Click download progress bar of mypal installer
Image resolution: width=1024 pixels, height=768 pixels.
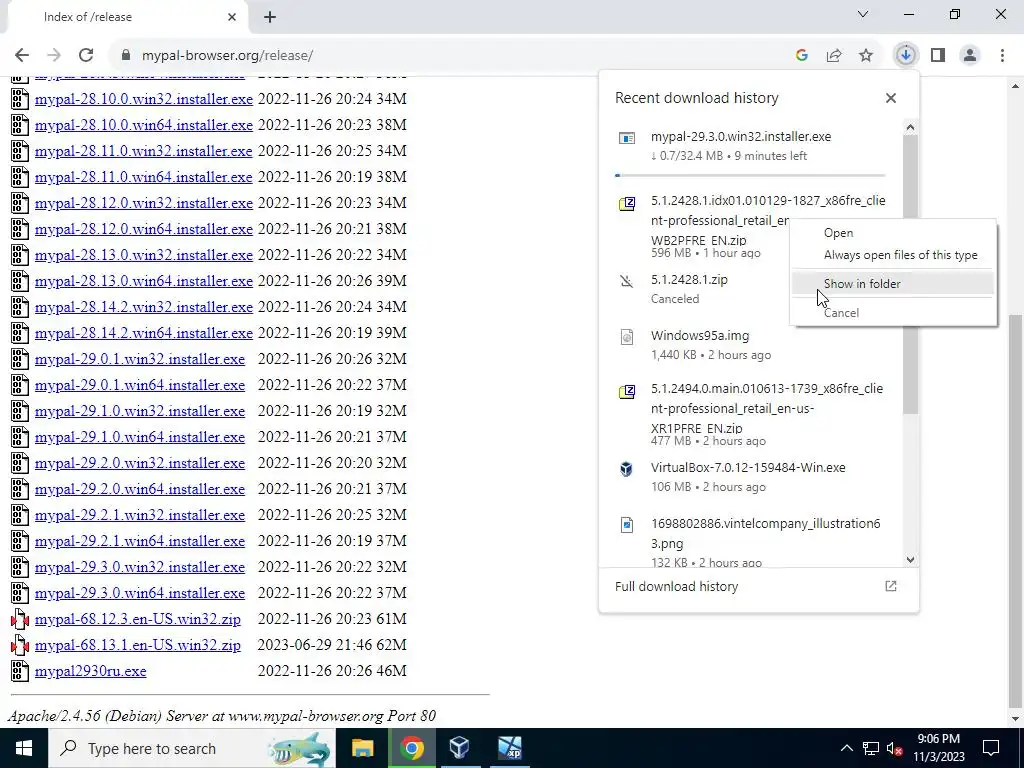[750, 175]
